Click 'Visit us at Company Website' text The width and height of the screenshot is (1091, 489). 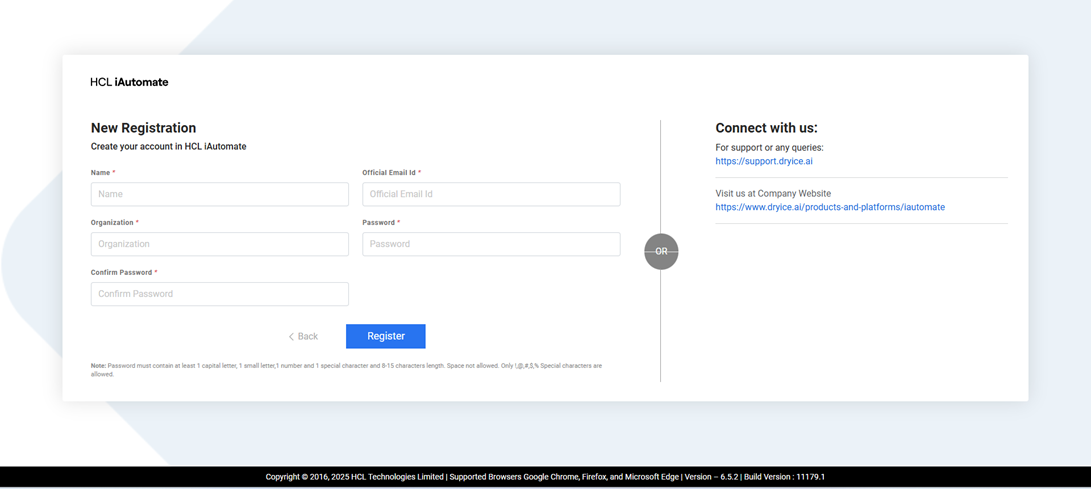[772, 193]
